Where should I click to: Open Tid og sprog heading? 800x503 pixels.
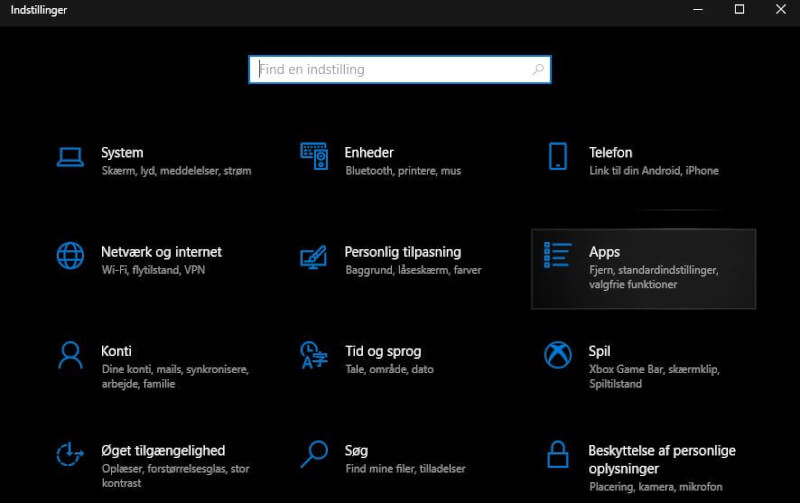(383, 351)
